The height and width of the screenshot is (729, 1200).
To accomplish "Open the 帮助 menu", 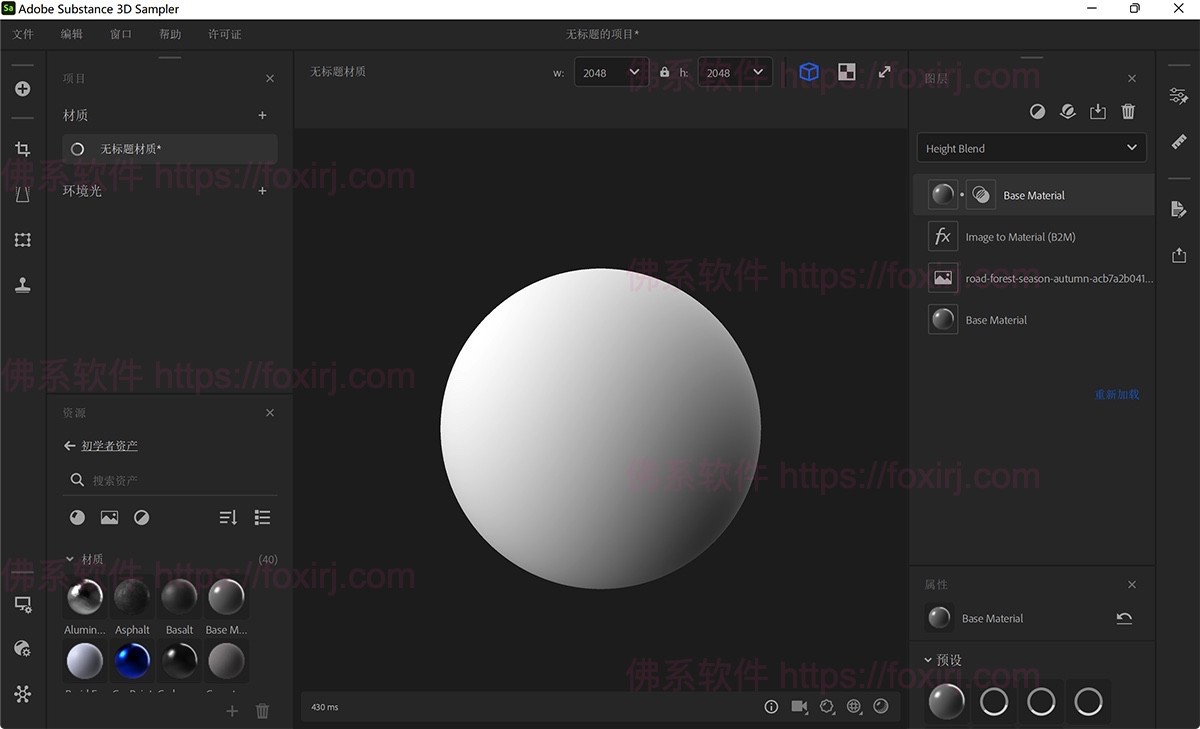I will 170,33.
